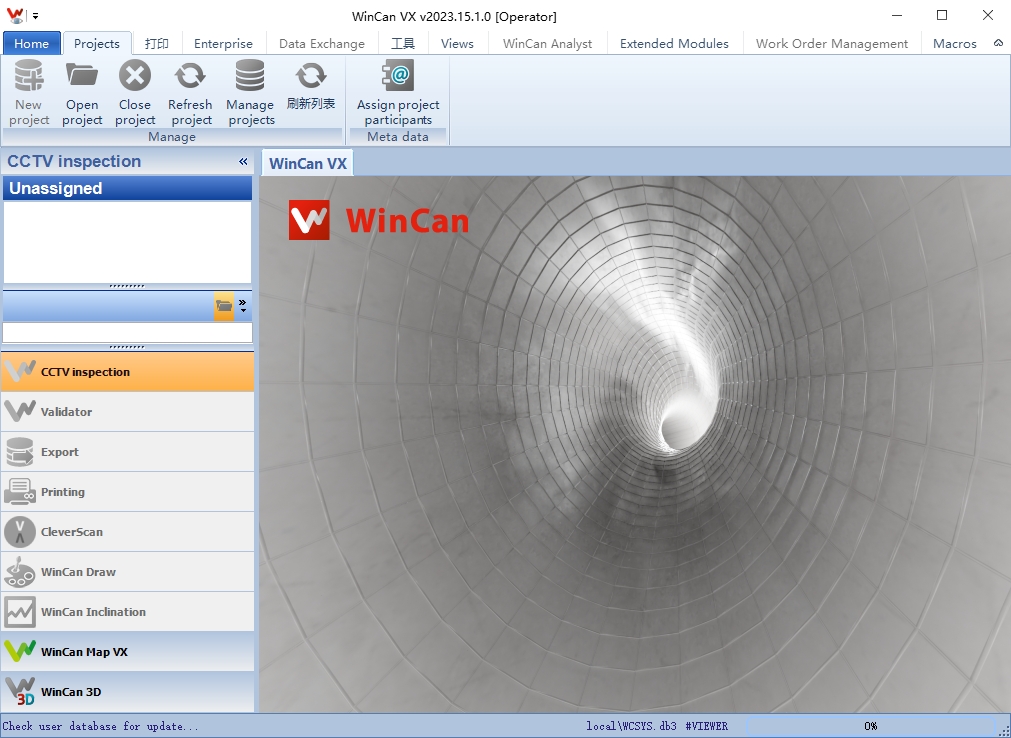Screen dimensions: 1011x738
Task: Open the quick access toolbar dropdown
Action: click(35, 16)
